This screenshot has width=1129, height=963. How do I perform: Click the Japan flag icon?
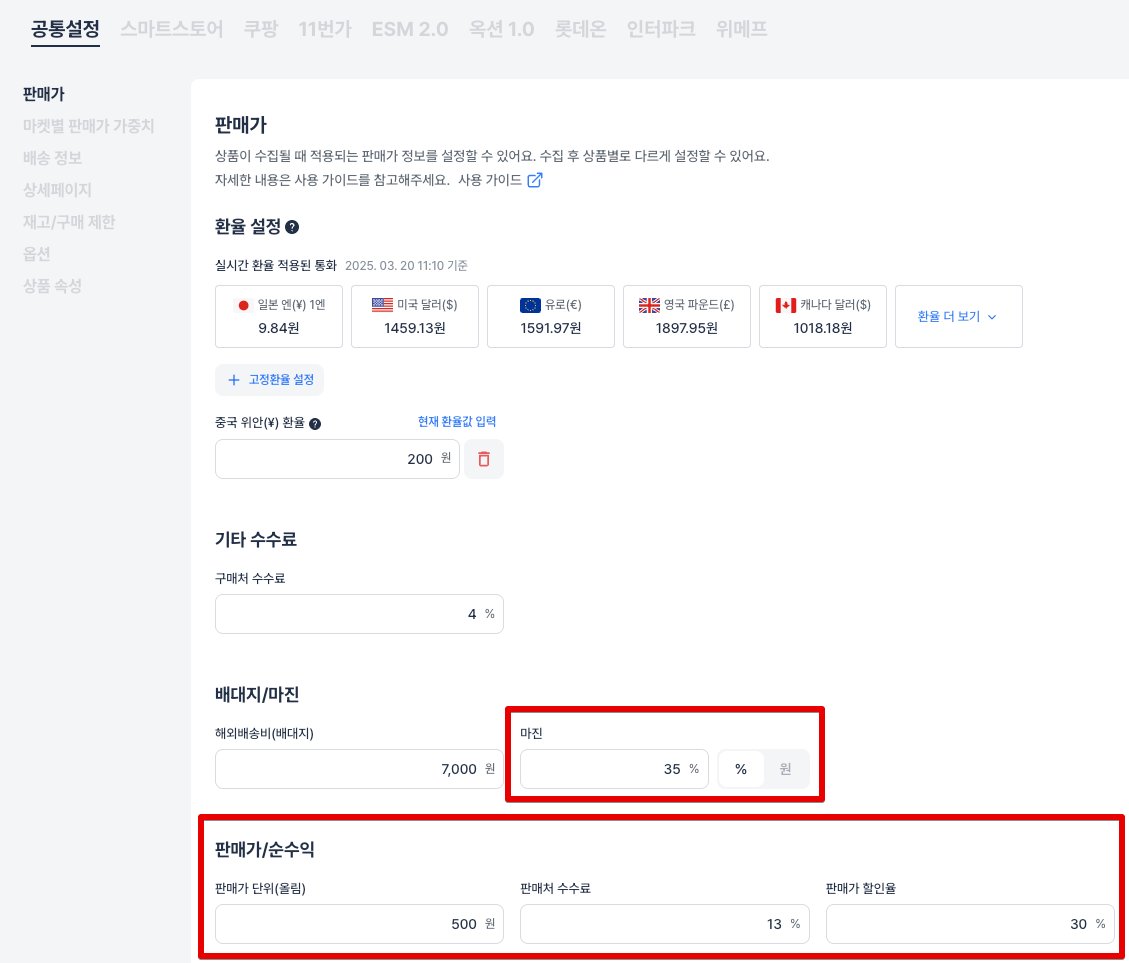[x=243, y=305]
